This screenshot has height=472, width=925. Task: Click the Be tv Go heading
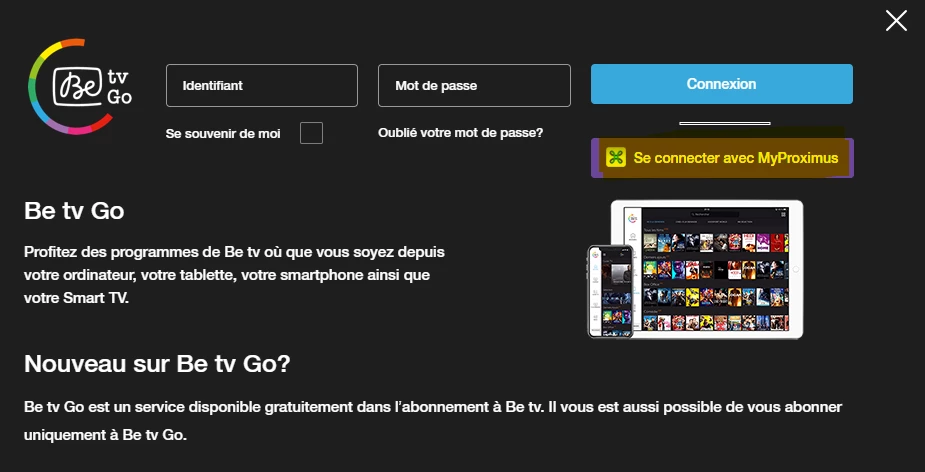(x=74, y=211)
